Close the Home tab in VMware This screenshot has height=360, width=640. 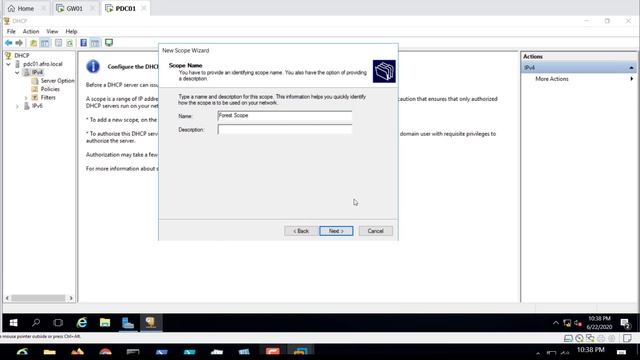43,8
